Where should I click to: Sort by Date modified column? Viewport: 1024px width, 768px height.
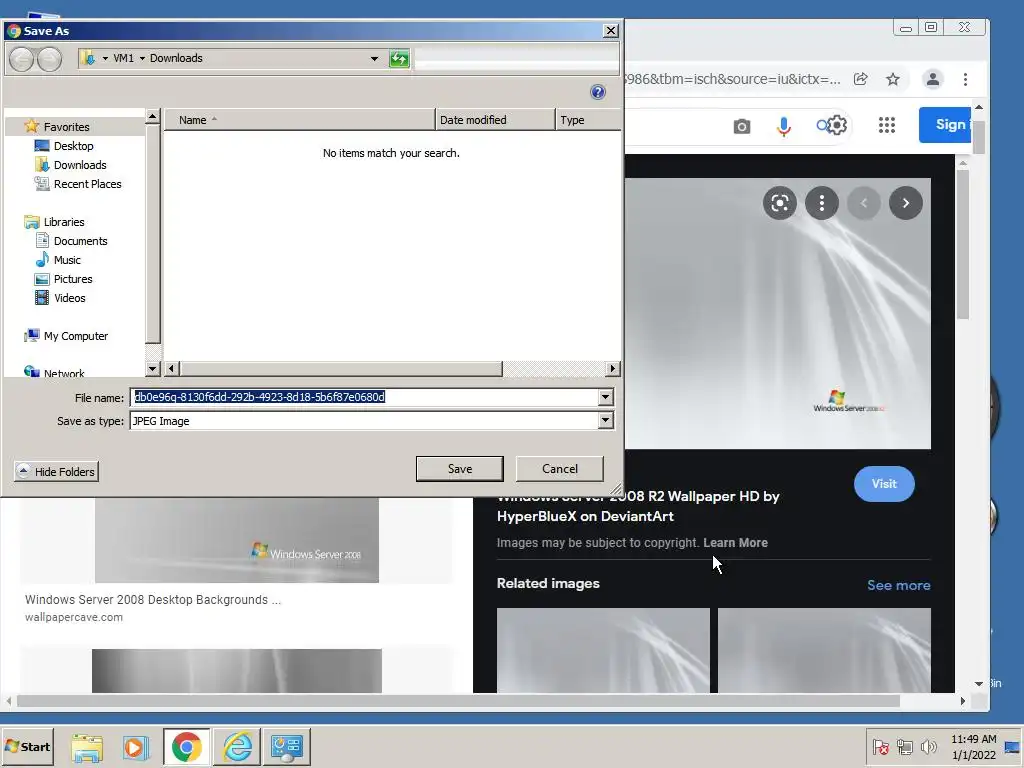495,120
